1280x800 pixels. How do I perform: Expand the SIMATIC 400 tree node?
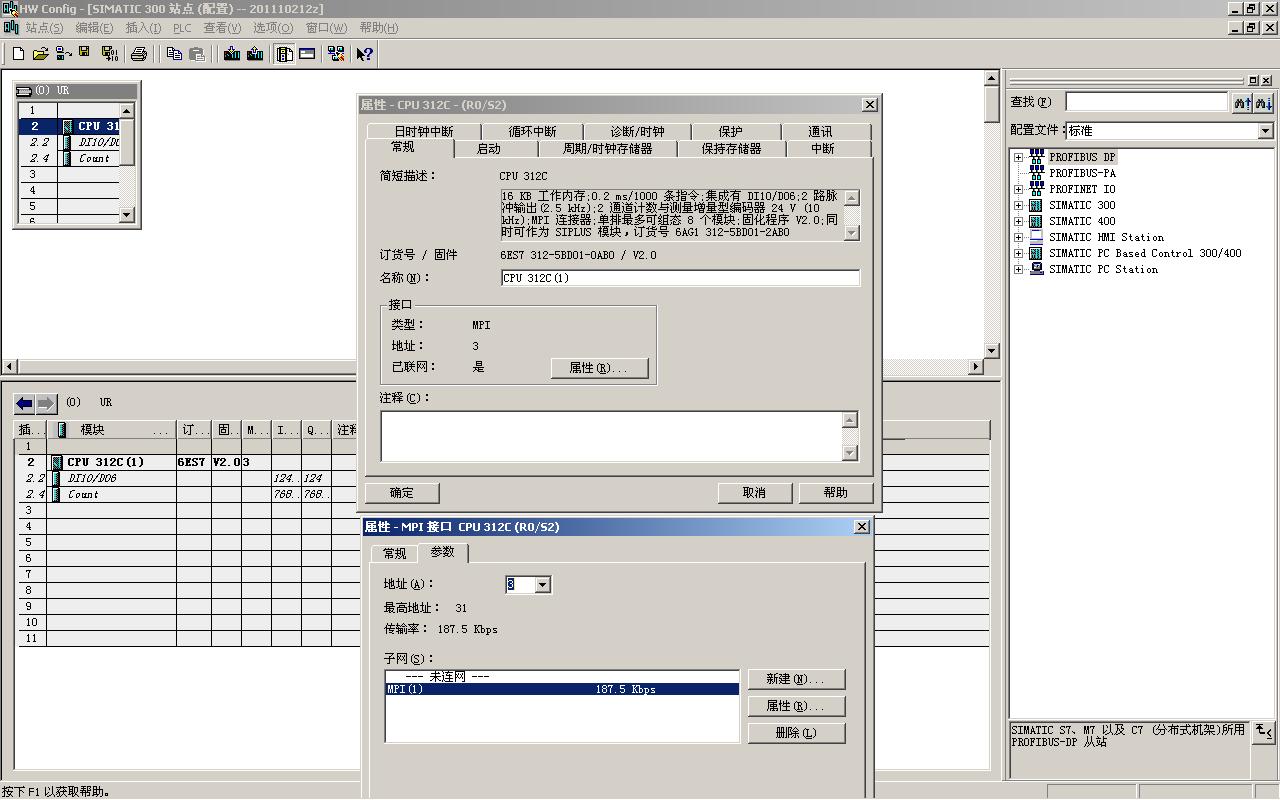click(1018, 221)
